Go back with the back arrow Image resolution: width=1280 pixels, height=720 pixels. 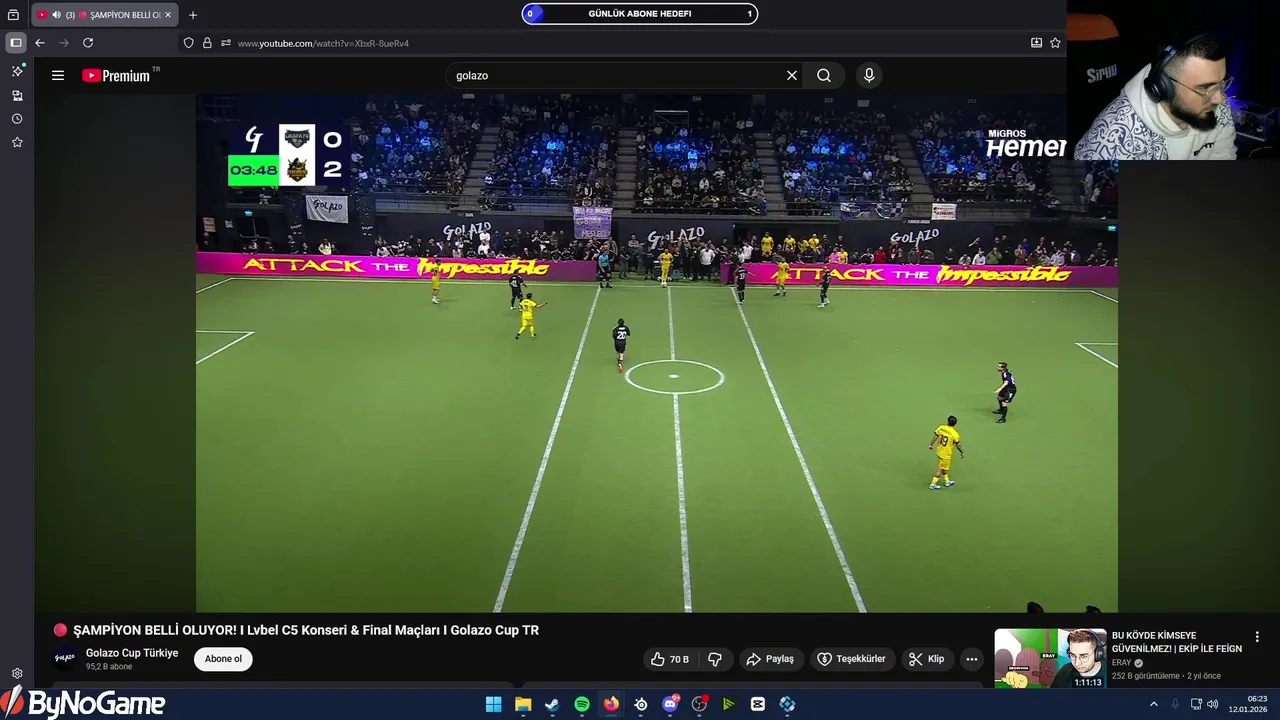click(40, 43)
